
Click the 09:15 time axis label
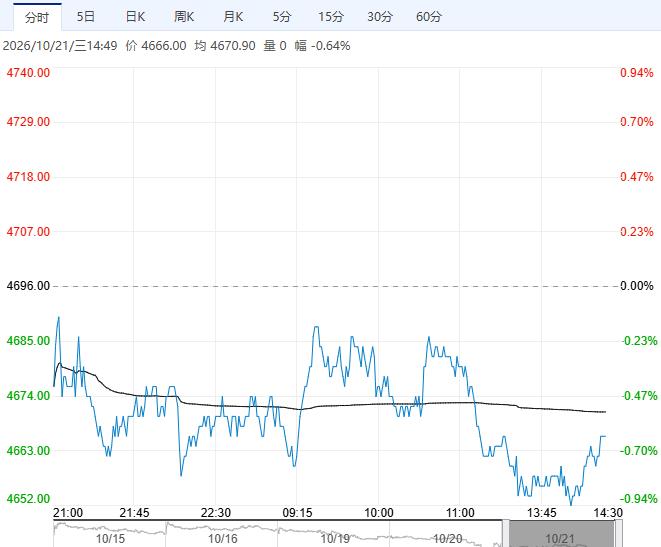(x=297, y=513)
